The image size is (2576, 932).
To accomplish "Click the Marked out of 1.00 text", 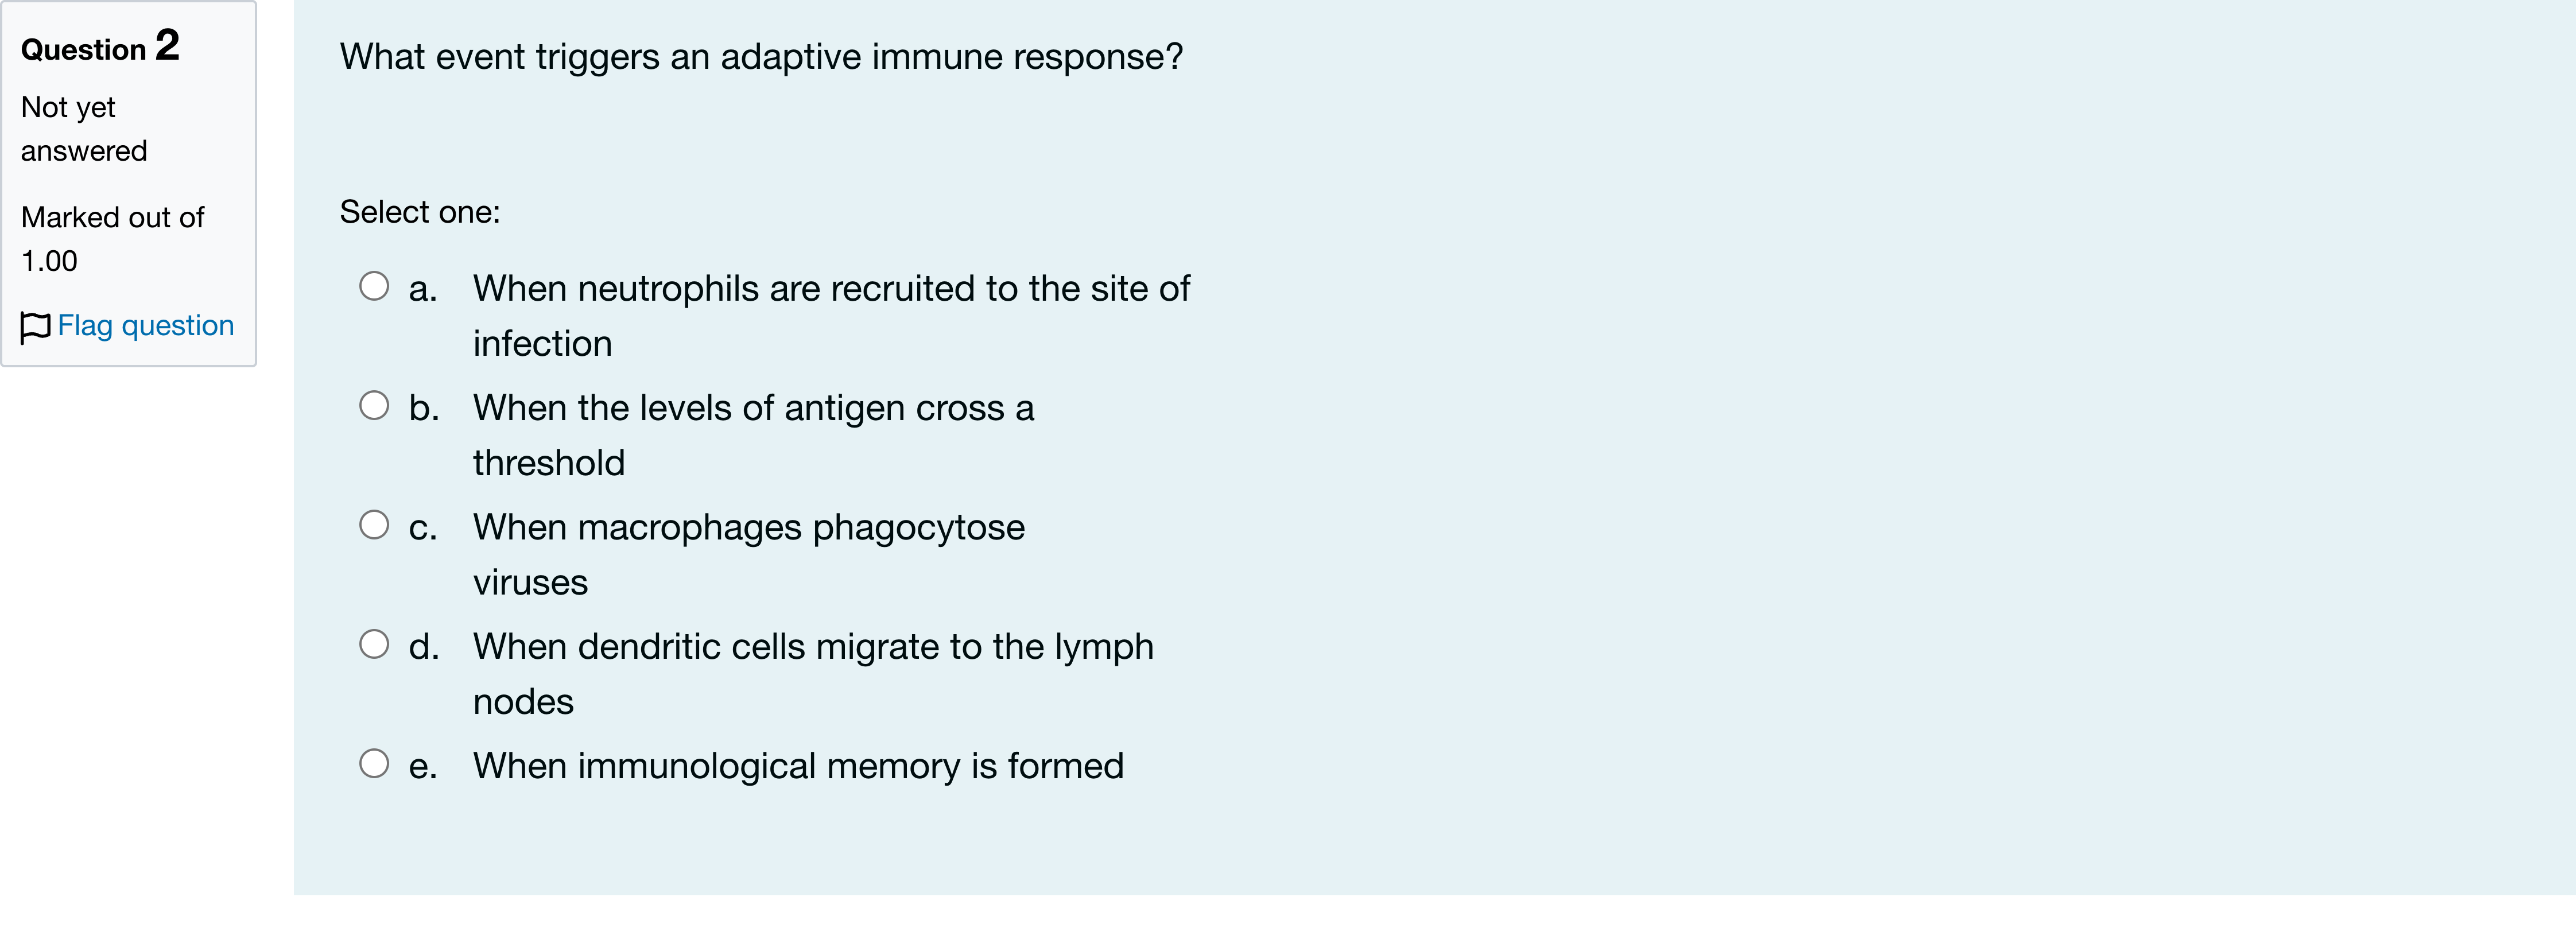I will (112, 239).
